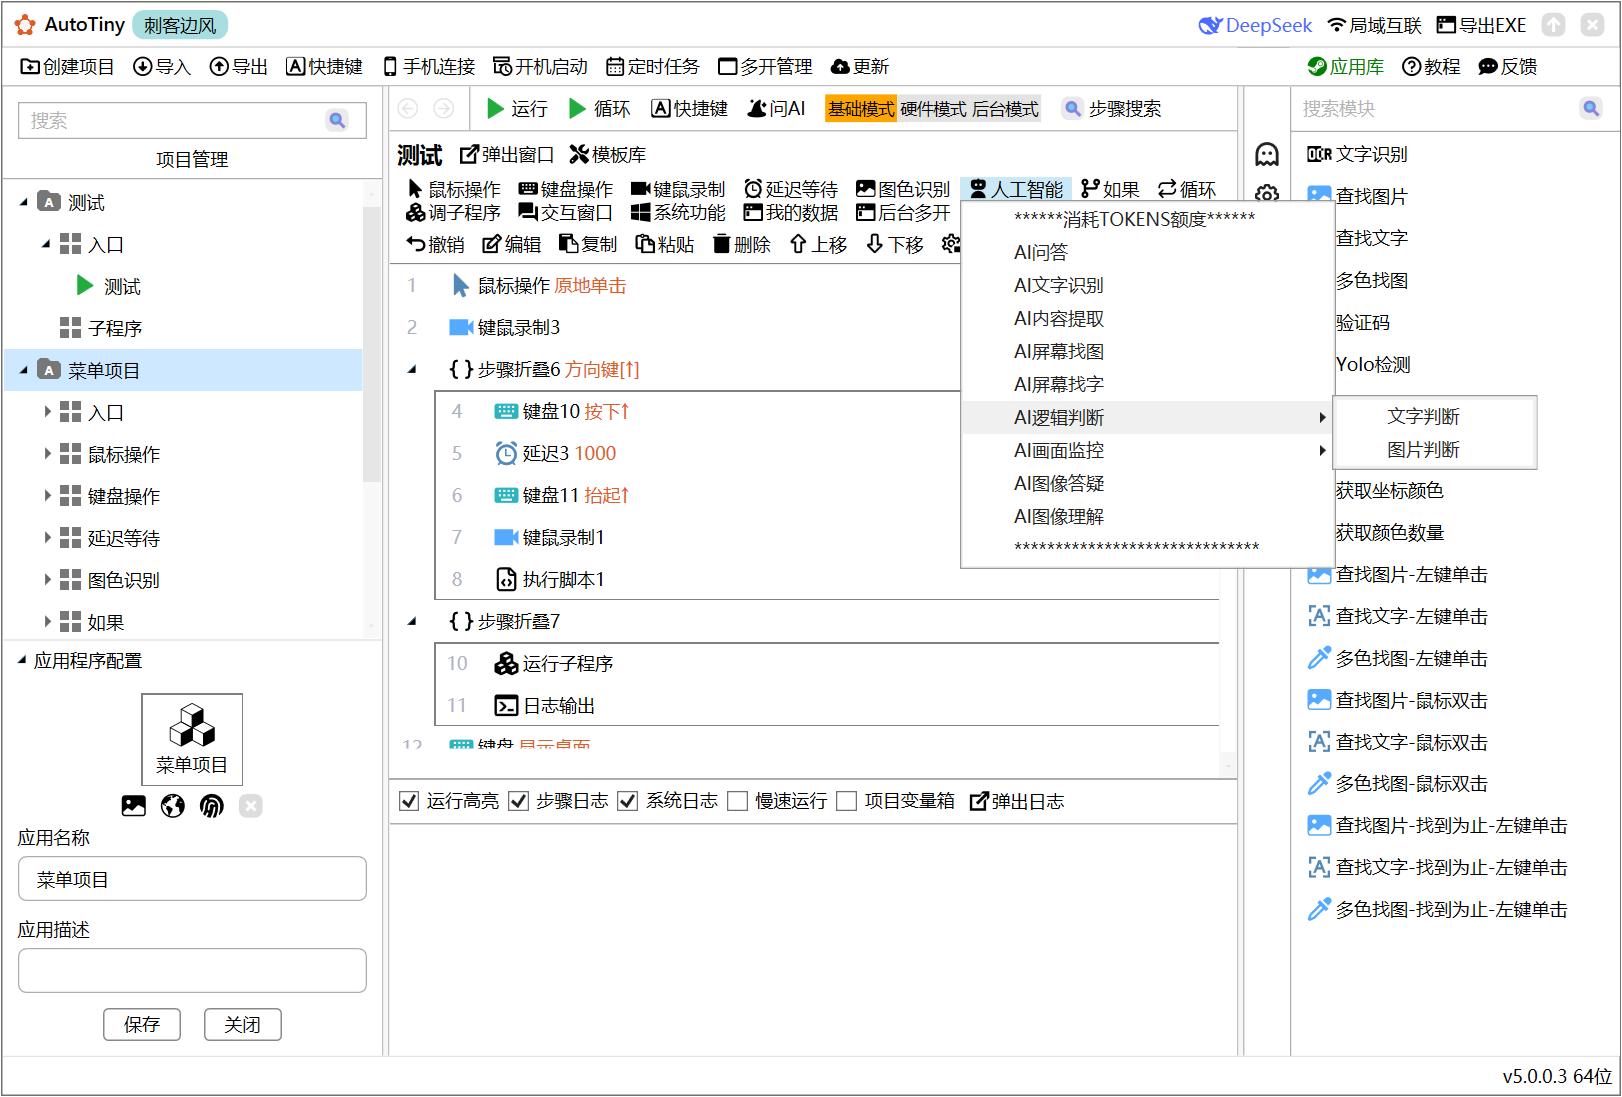Viewport: 1622px width, 1097px height.
Task: Choose AI屏幕找图 from the AI menu
Action: pos(1148,352)
